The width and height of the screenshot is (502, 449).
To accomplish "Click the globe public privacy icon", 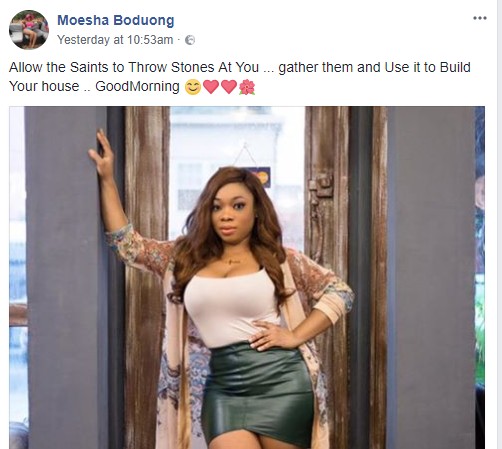I will point(190,40).
